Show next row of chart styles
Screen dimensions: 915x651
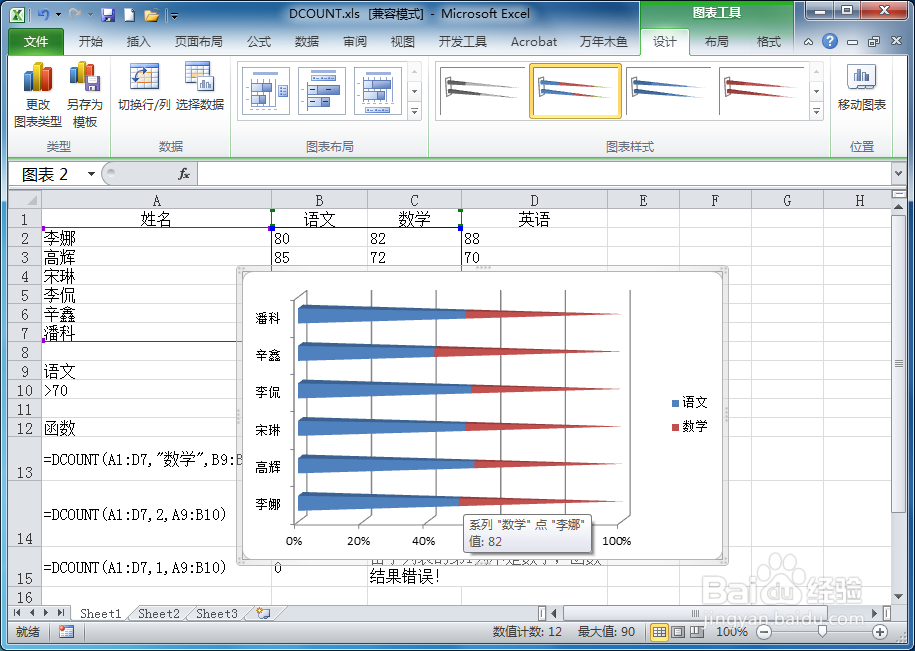click(x=816, y=92)
